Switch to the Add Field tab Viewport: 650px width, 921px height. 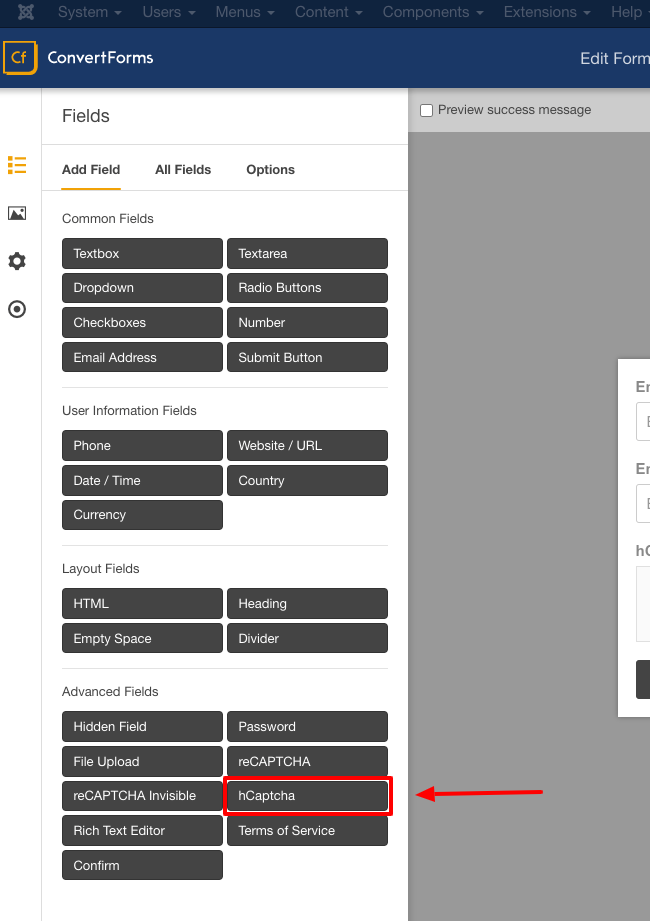pos(91,170)
